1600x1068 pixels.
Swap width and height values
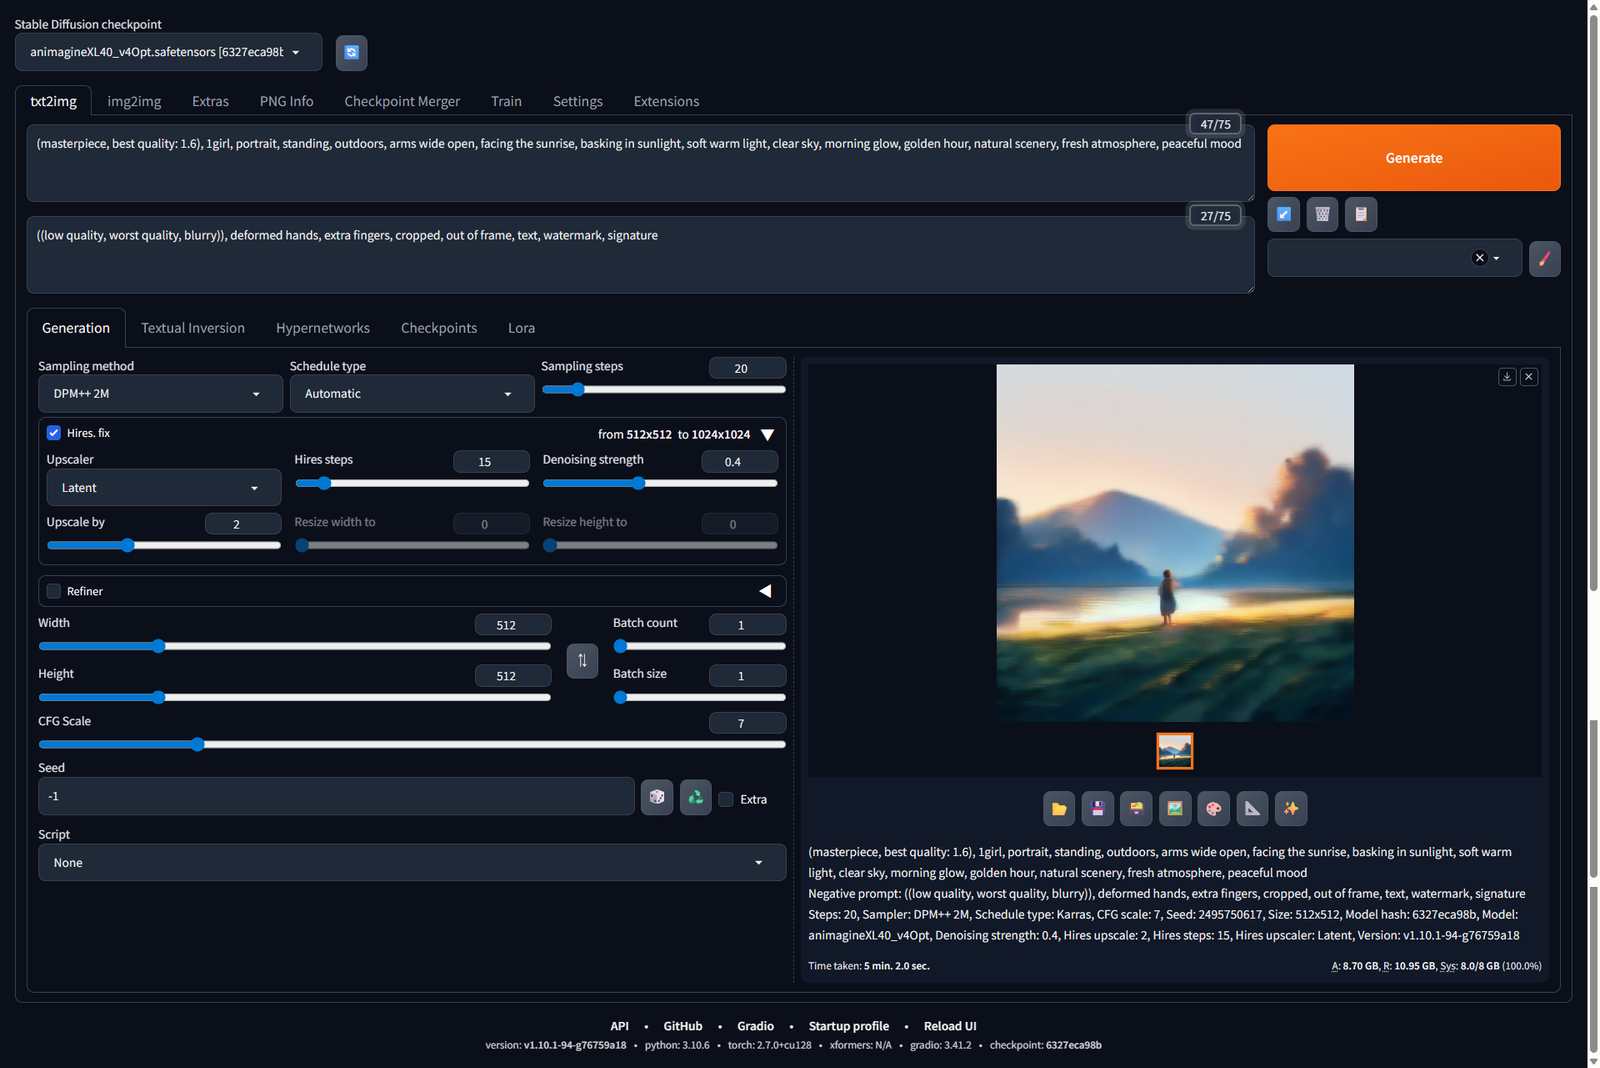[582, 660]
